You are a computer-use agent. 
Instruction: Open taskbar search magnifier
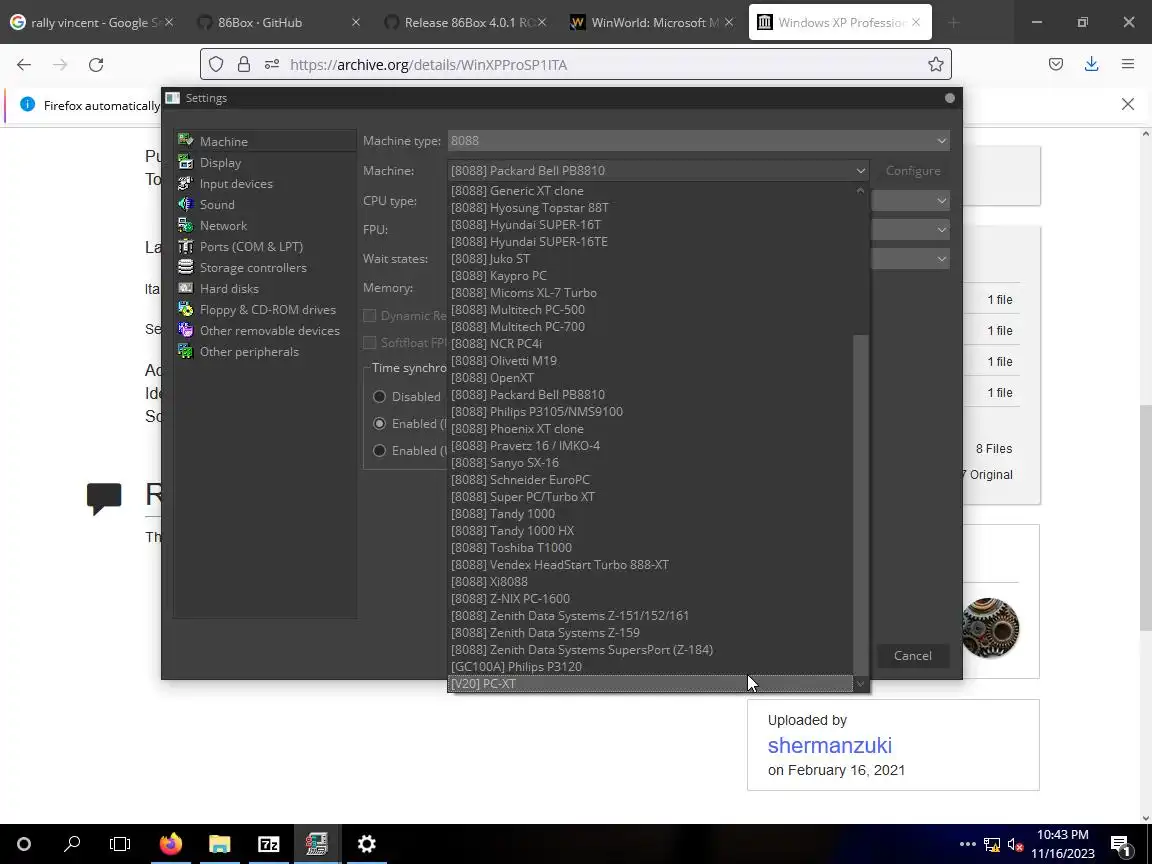point(72,844)
